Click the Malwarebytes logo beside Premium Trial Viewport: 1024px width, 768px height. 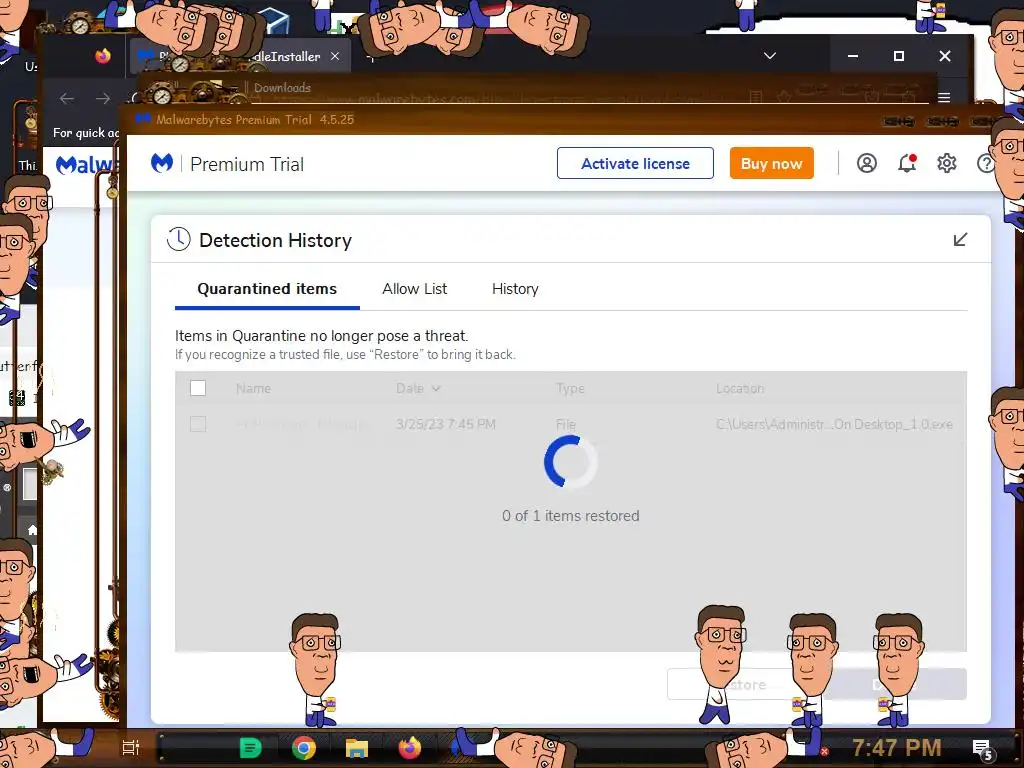point(161,163)
